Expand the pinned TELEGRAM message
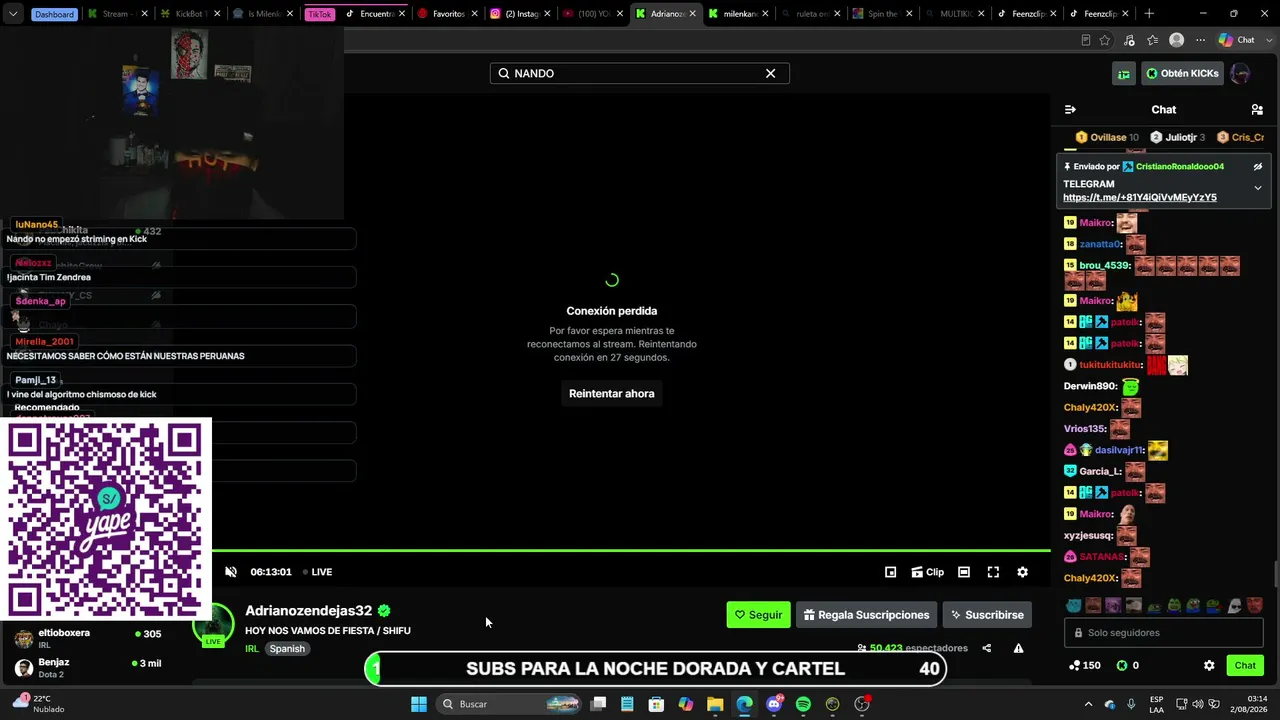 (1258, 188)
